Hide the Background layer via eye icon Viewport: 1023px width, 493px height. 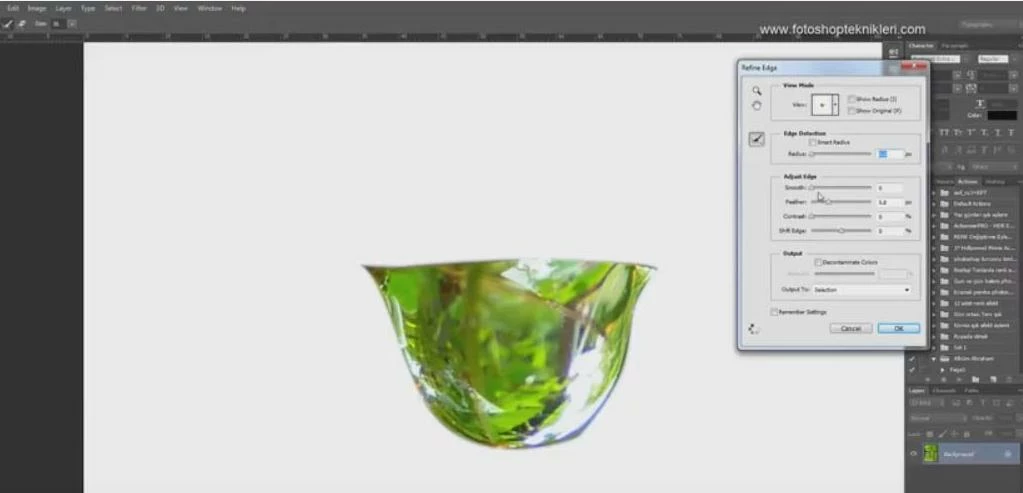(913, 454)
